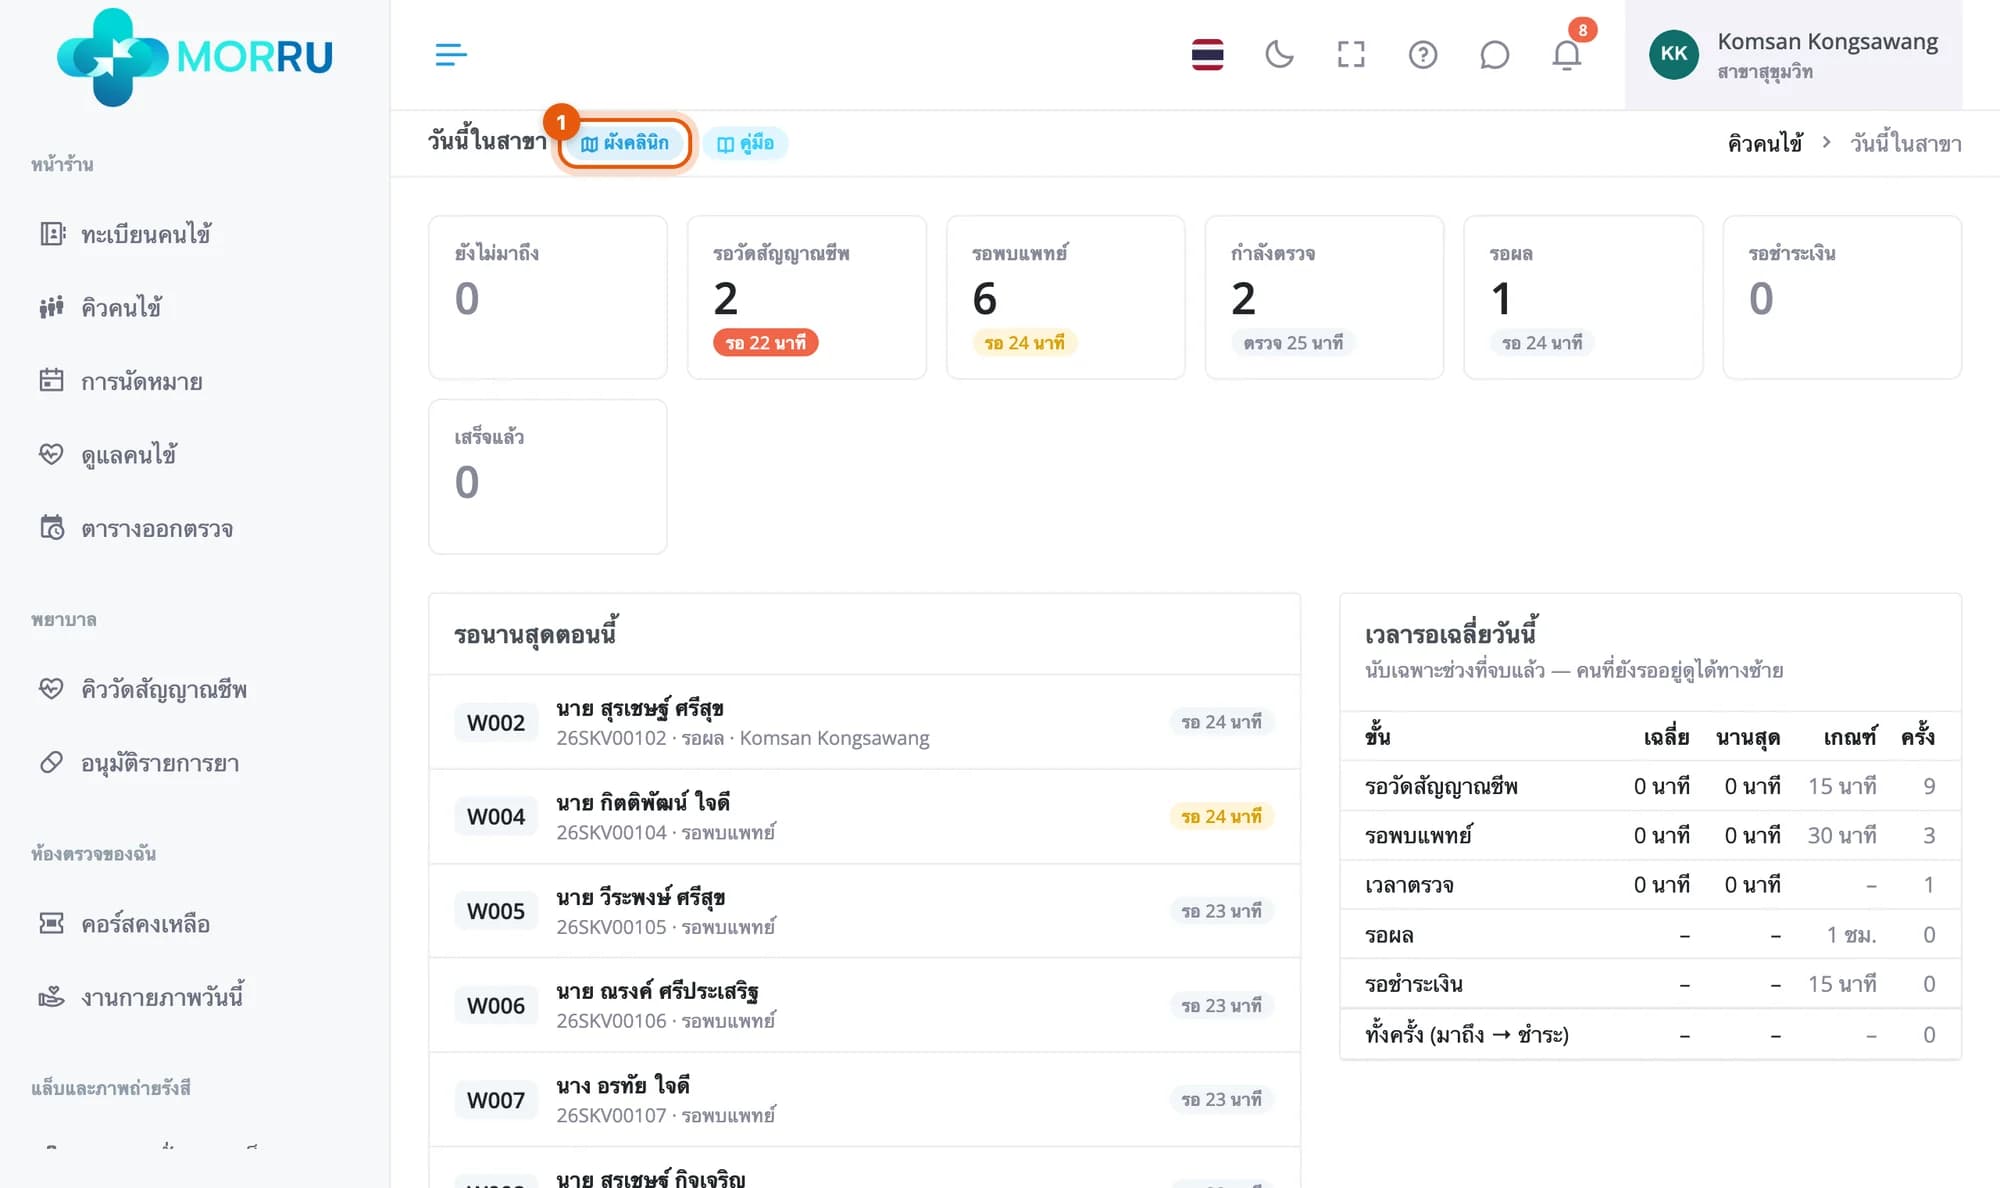The width and height of the screenshot is (2000, 1188).
Task: Open the Thai flag language selector
Action: coord(1207,54)
